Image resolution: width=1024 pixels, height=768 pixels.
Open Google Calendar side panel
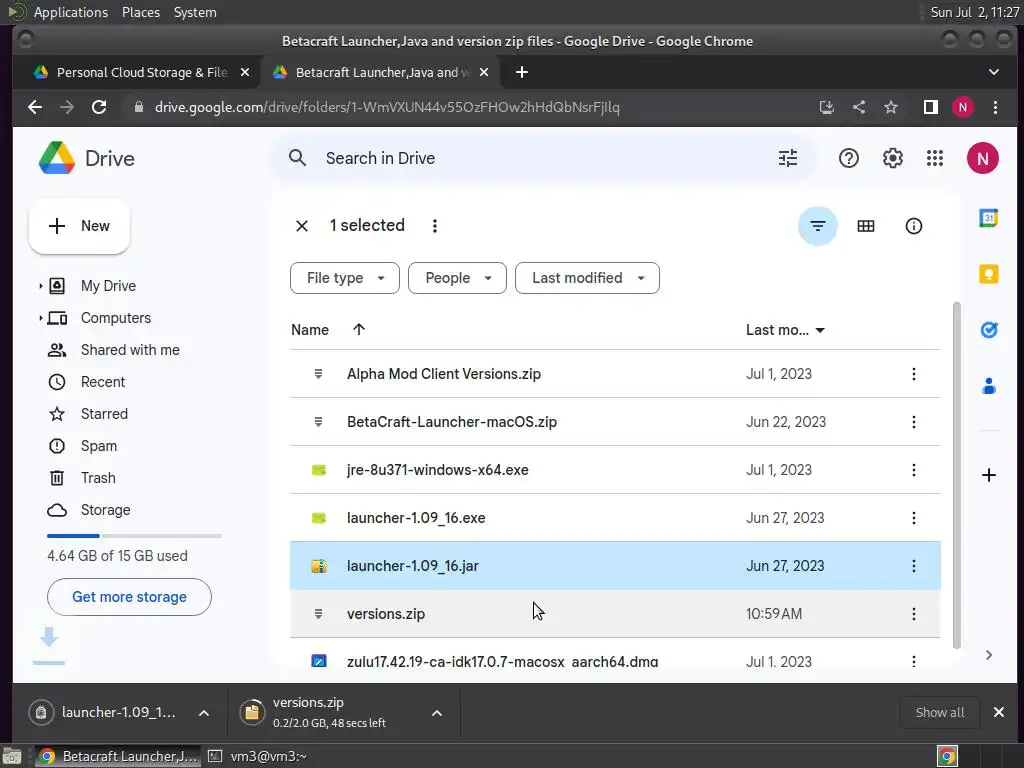click(988, 218)
